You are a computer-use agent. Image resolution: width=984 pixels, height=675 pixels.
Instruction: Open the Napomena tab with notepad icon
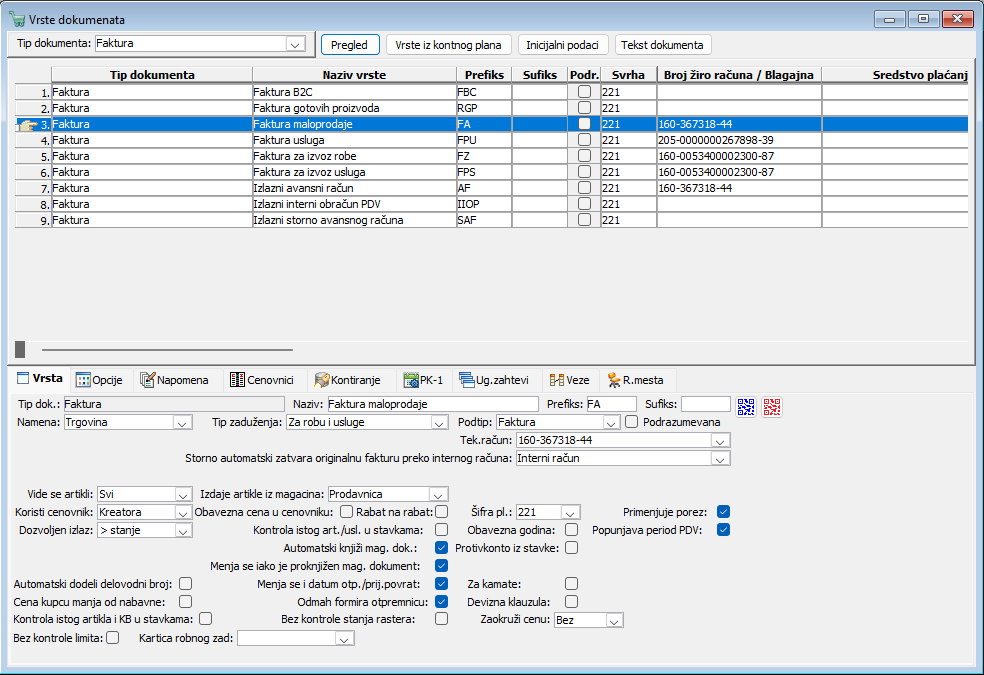pyautogui.click(x=147, y=380)
